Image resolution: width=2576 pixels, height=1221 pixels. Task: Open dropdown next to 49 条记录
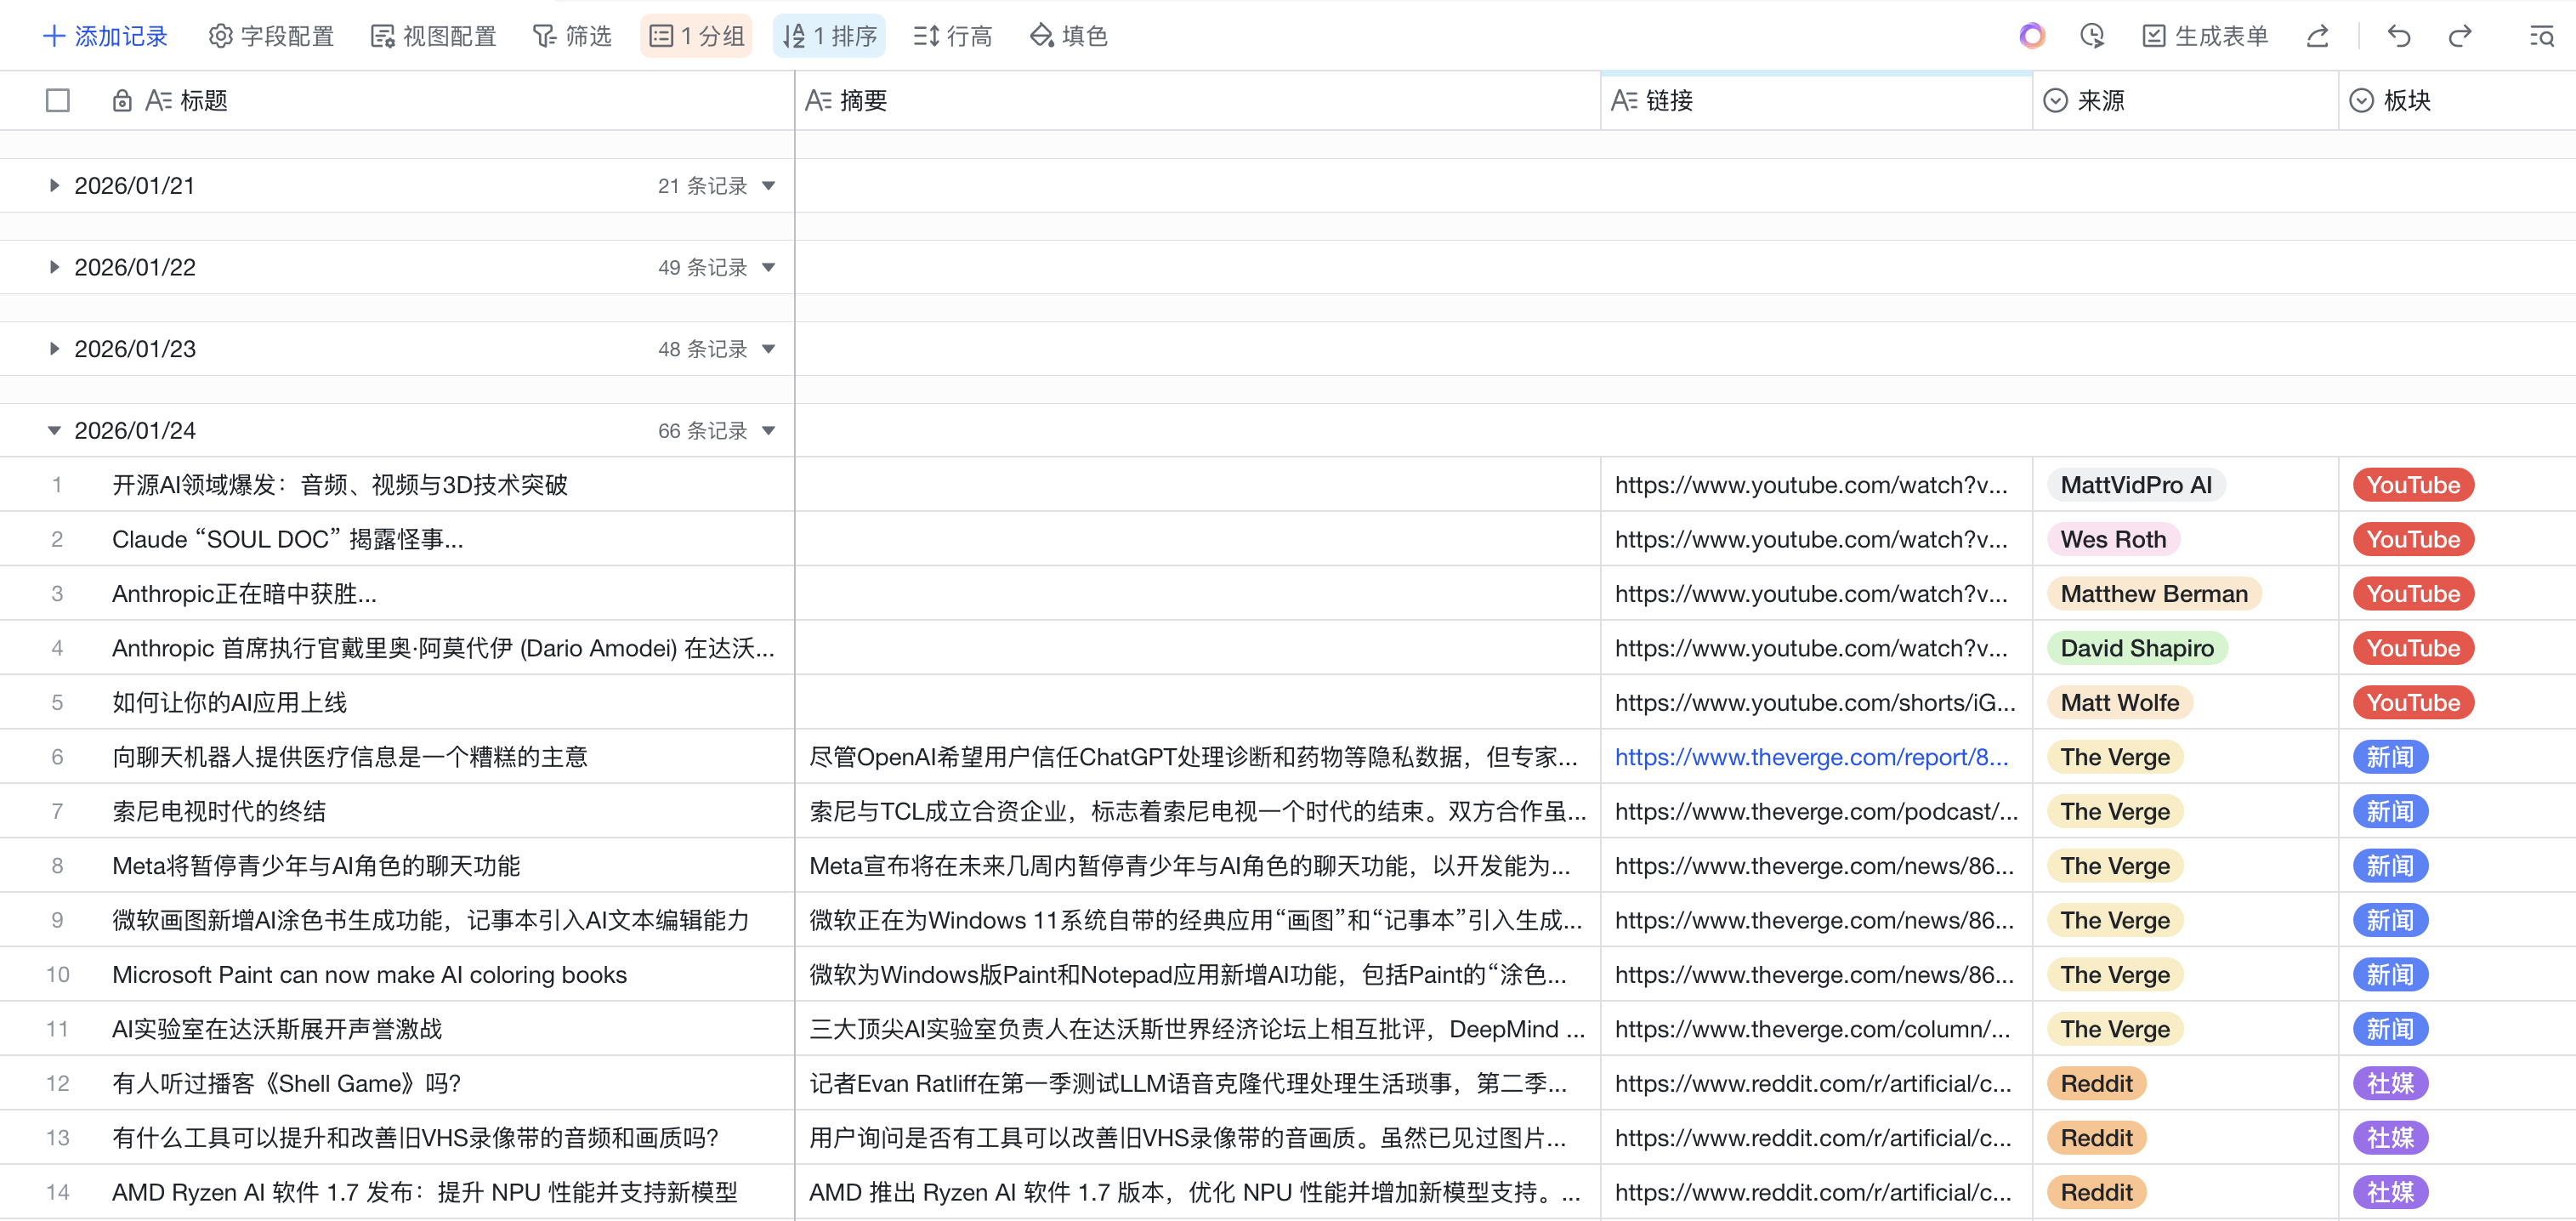[768, 268]
